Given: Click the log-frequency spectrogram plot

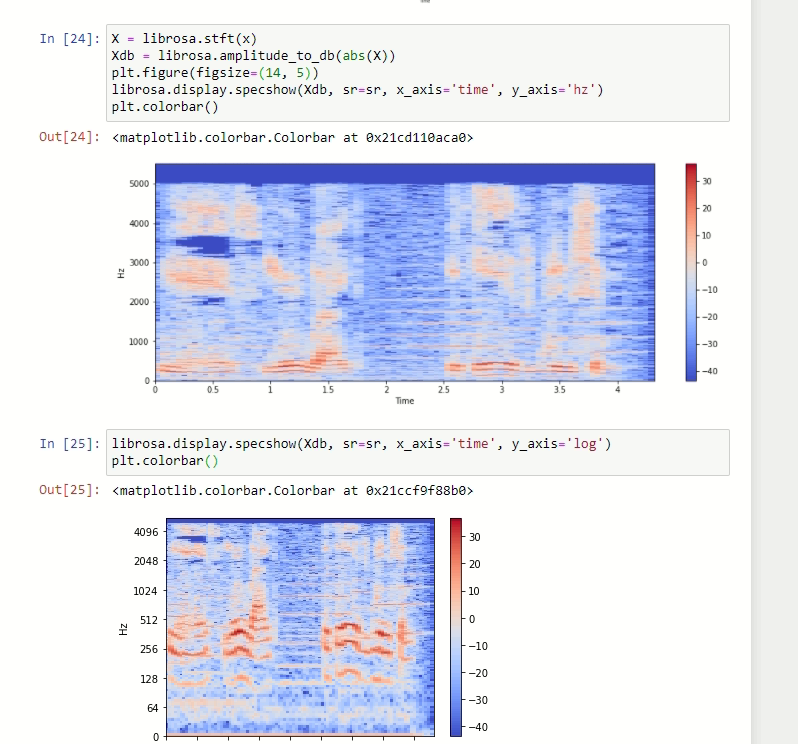Looking at the screenshot, I should (300, 627).
